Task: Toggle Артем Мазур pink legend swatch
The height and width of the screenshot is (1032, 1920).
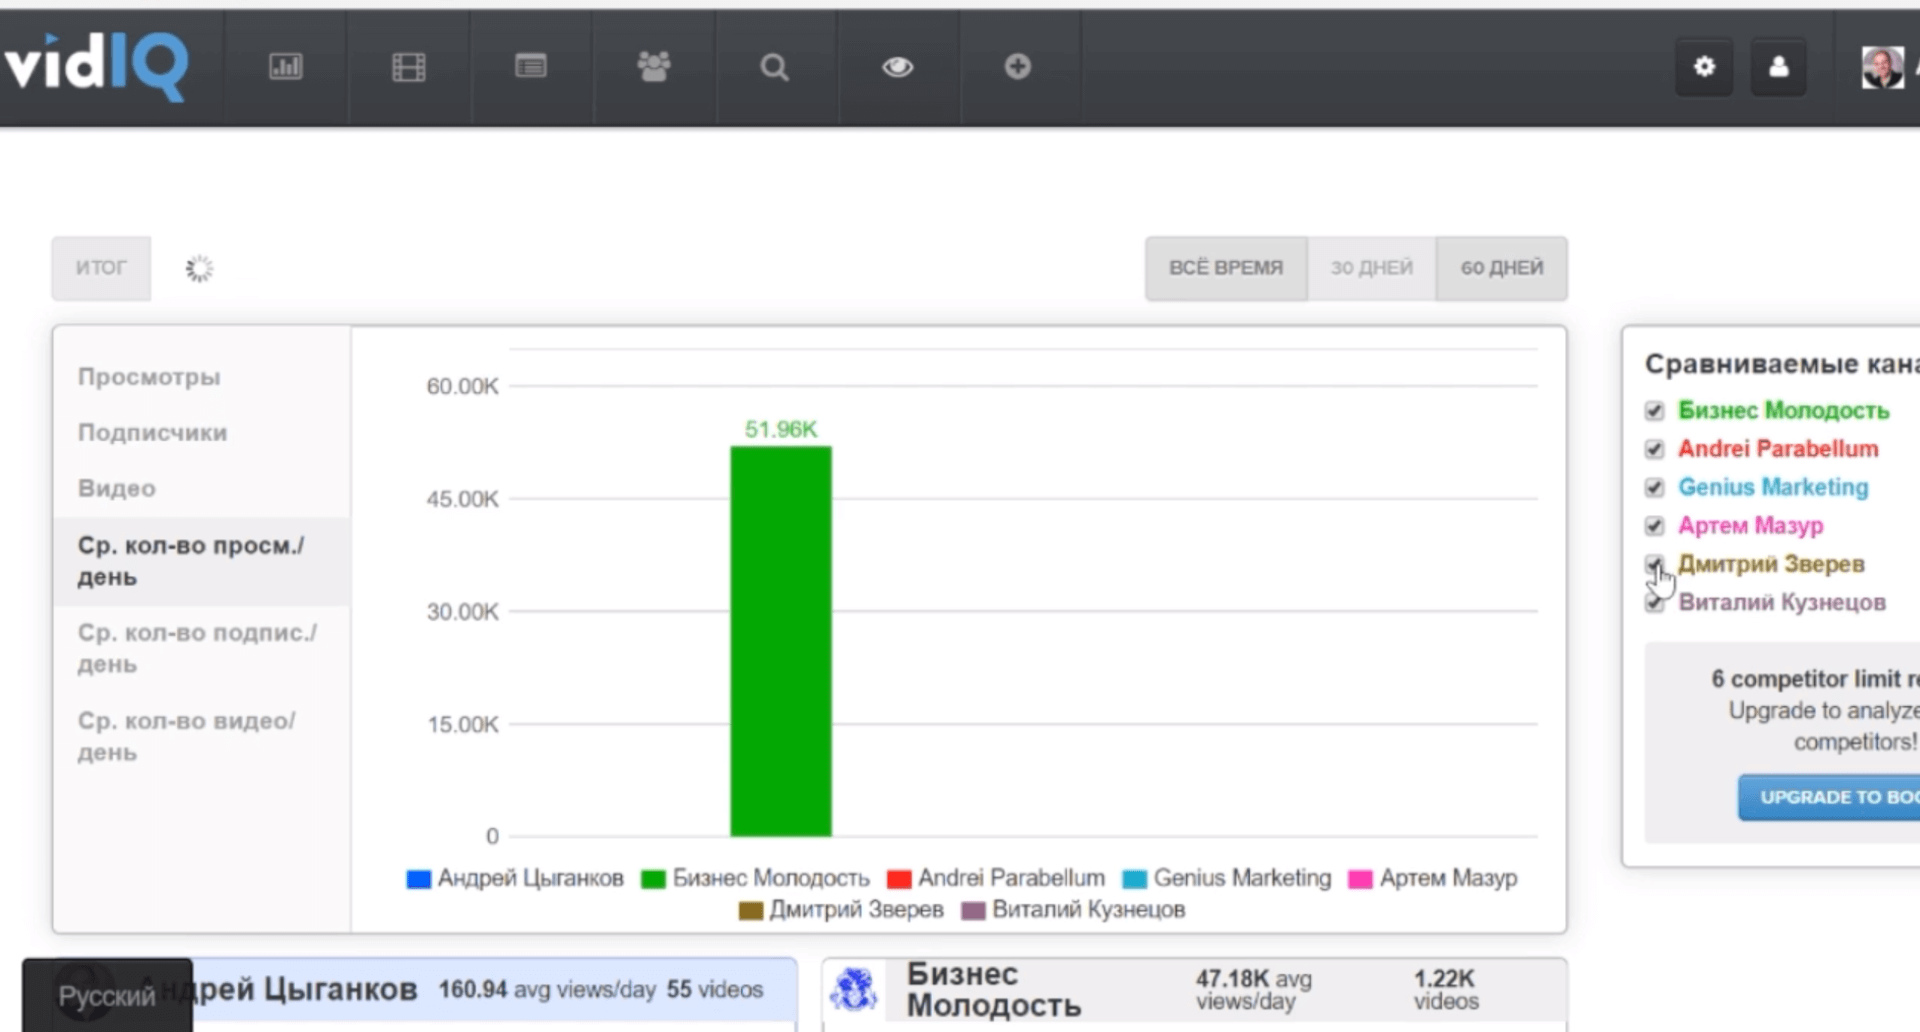Action: tap(1360, 879)
